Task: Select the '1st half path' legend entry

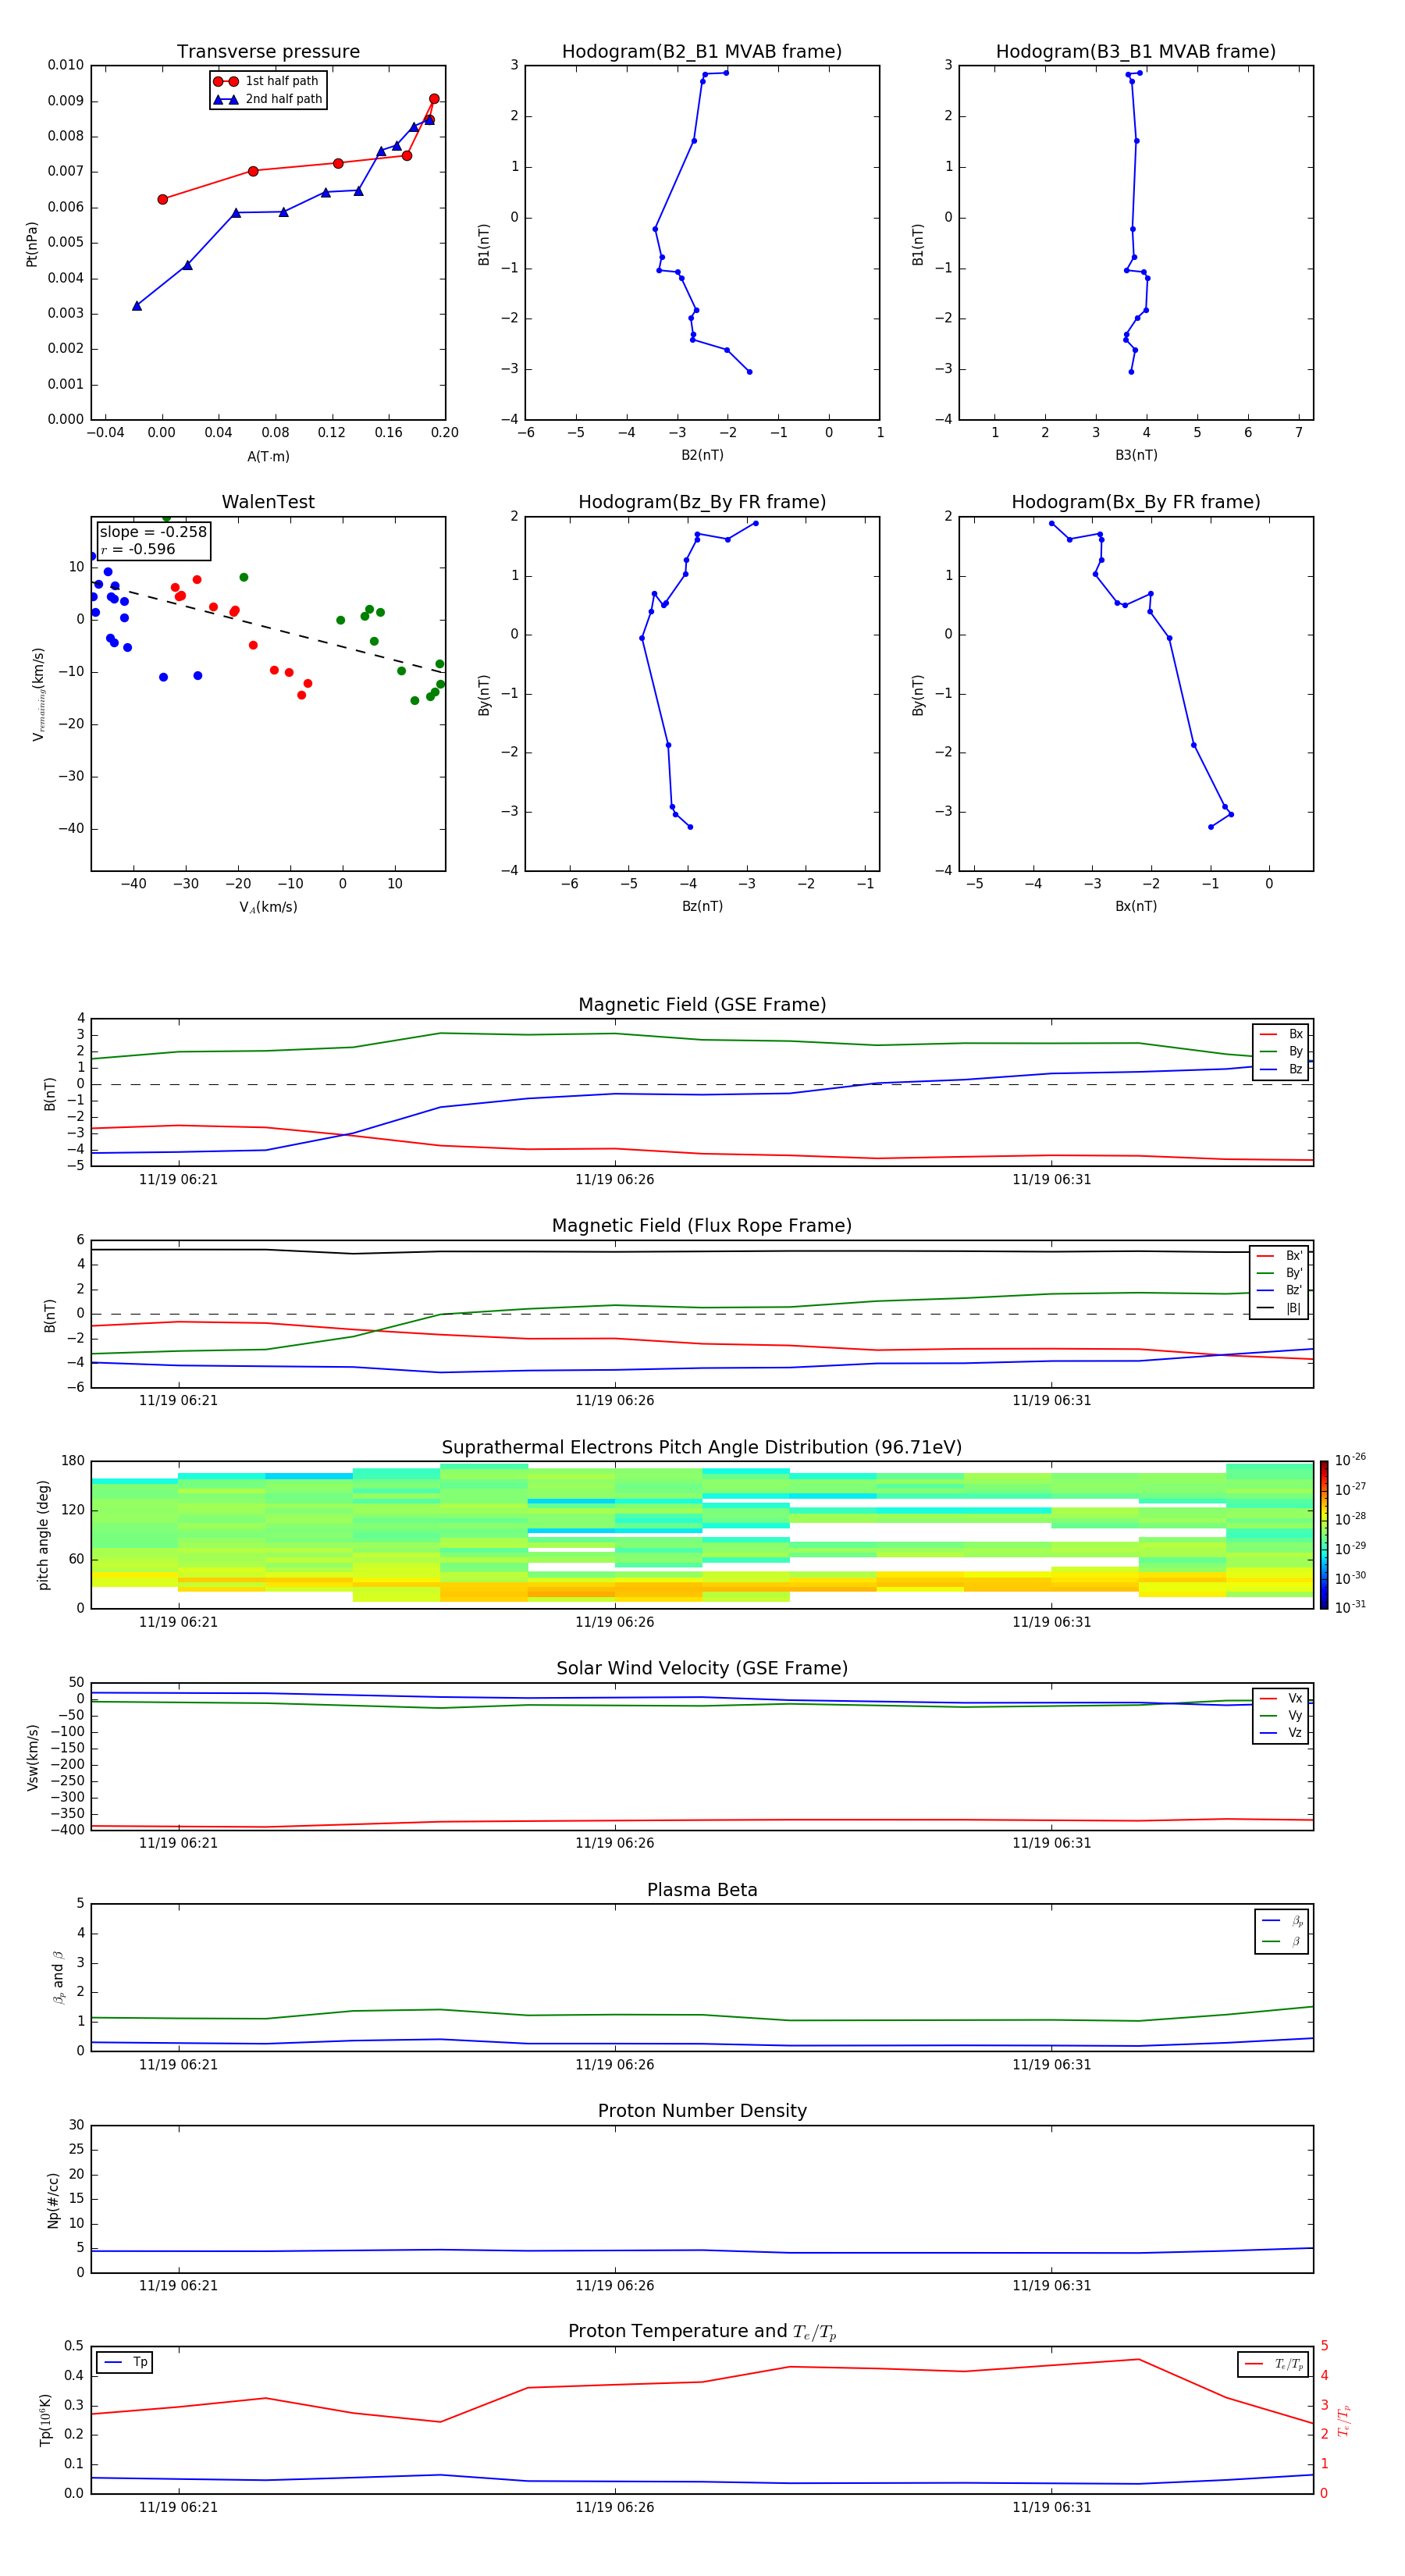Action: pos(267,81)
